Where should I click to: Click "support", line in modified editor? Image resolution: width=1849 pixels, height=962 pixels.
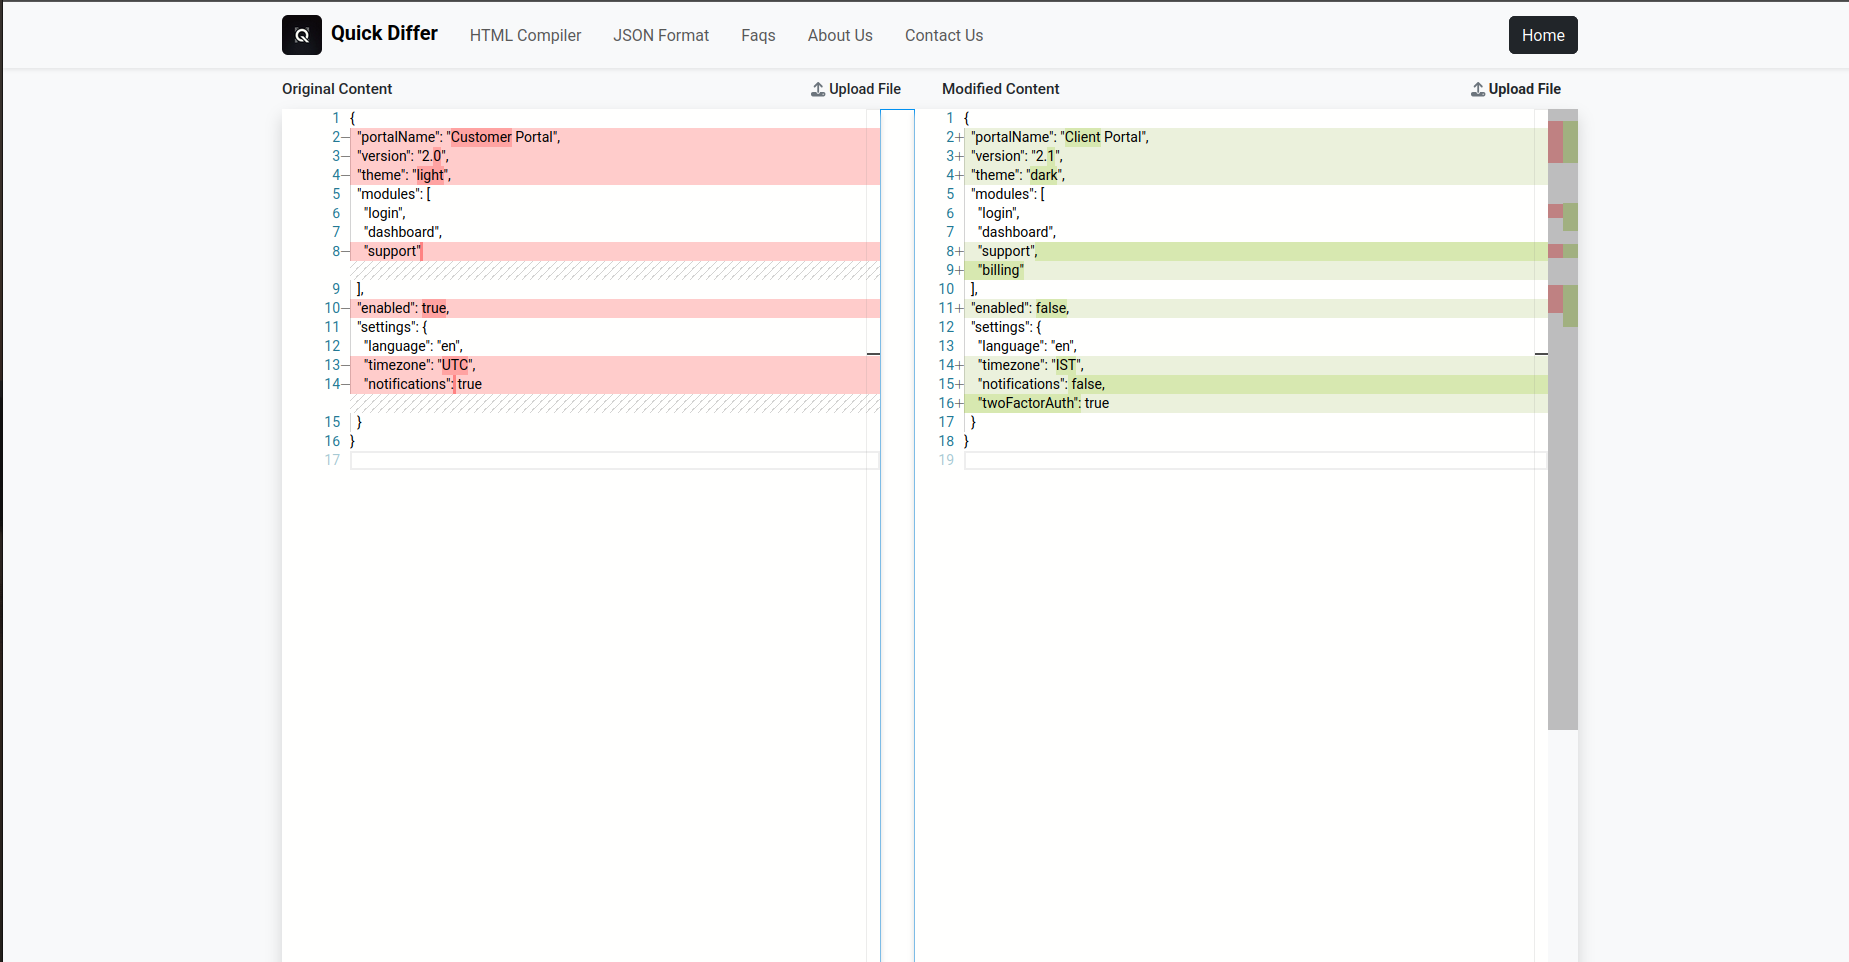(x=1255, y=251)
